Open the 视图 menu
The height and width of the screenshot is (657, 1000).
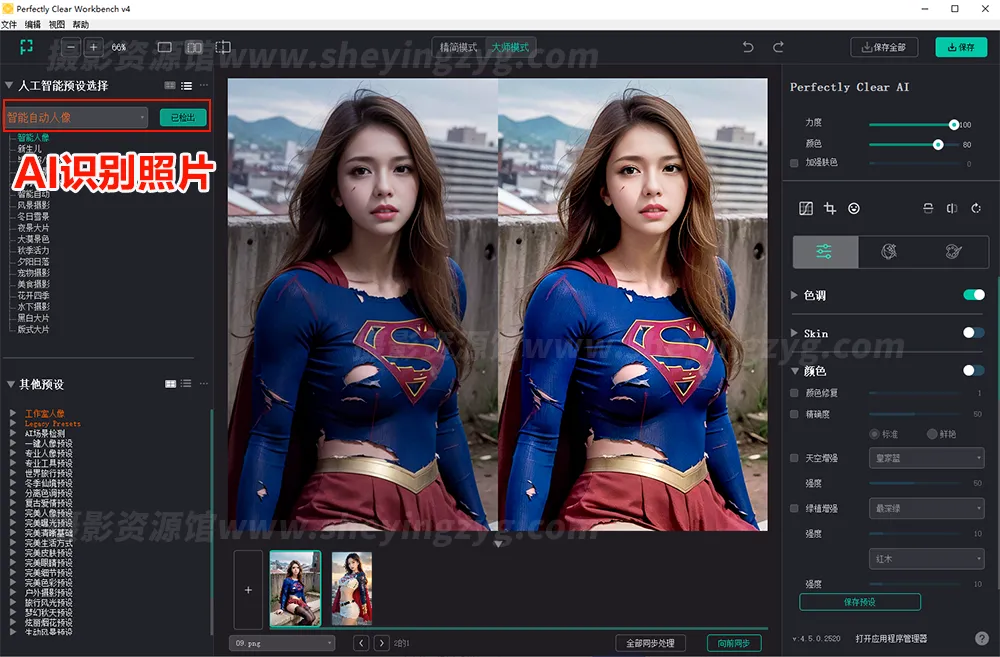click(57, 25)
